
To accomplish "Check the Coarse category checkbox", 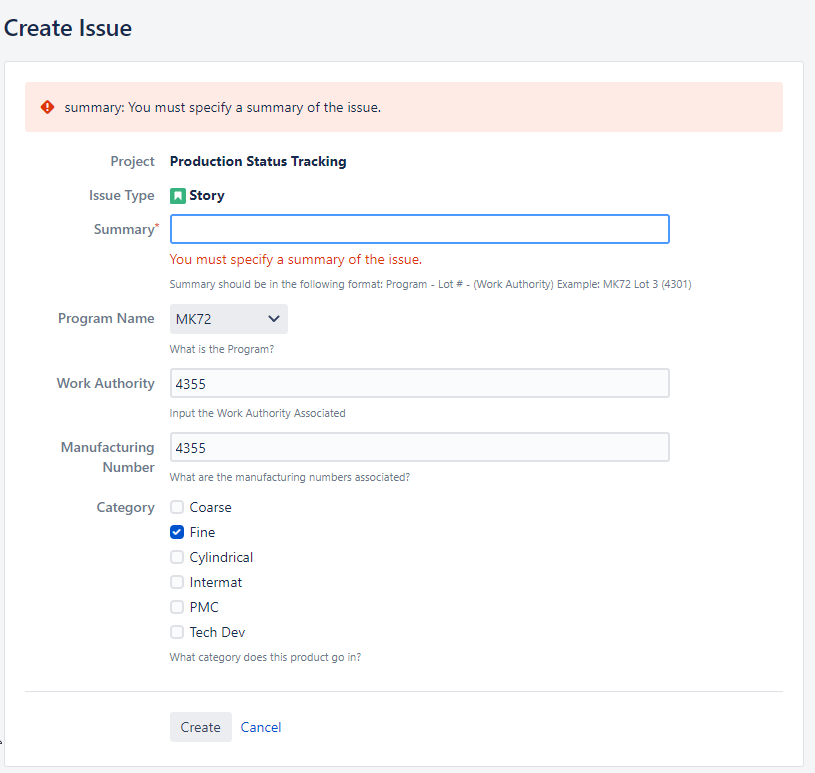I will coord(176,507).
